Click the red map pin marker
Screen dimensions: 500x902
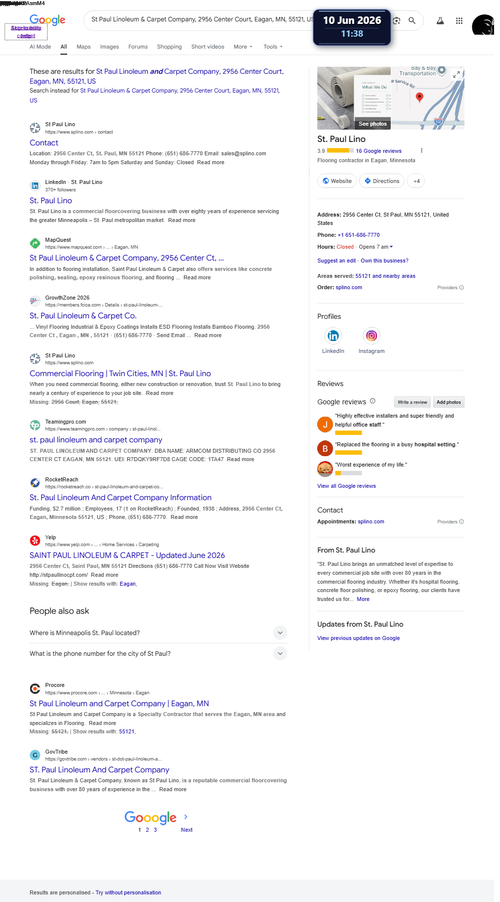[419, 97]
